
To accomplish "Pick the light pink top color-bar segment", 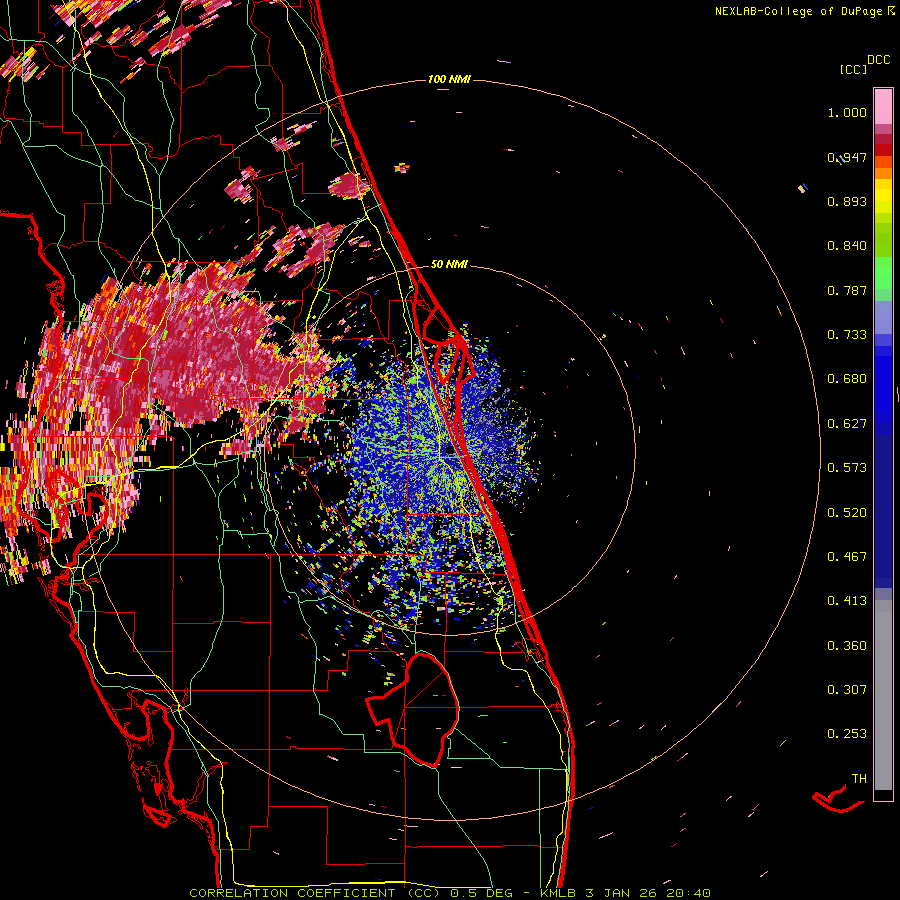I will 883,107.
